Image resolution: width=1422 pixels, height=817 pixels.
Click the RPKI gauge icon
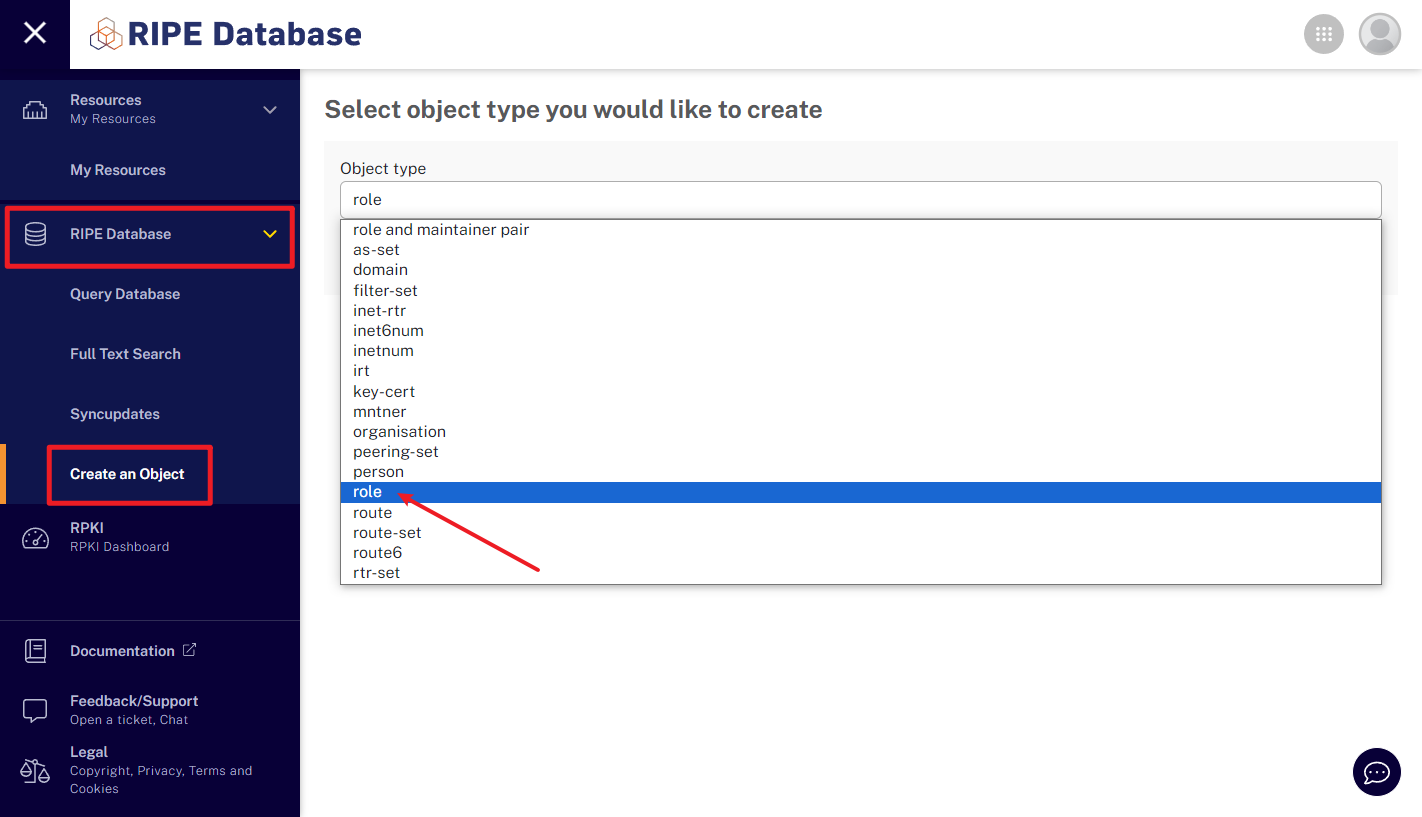[35, 537]
